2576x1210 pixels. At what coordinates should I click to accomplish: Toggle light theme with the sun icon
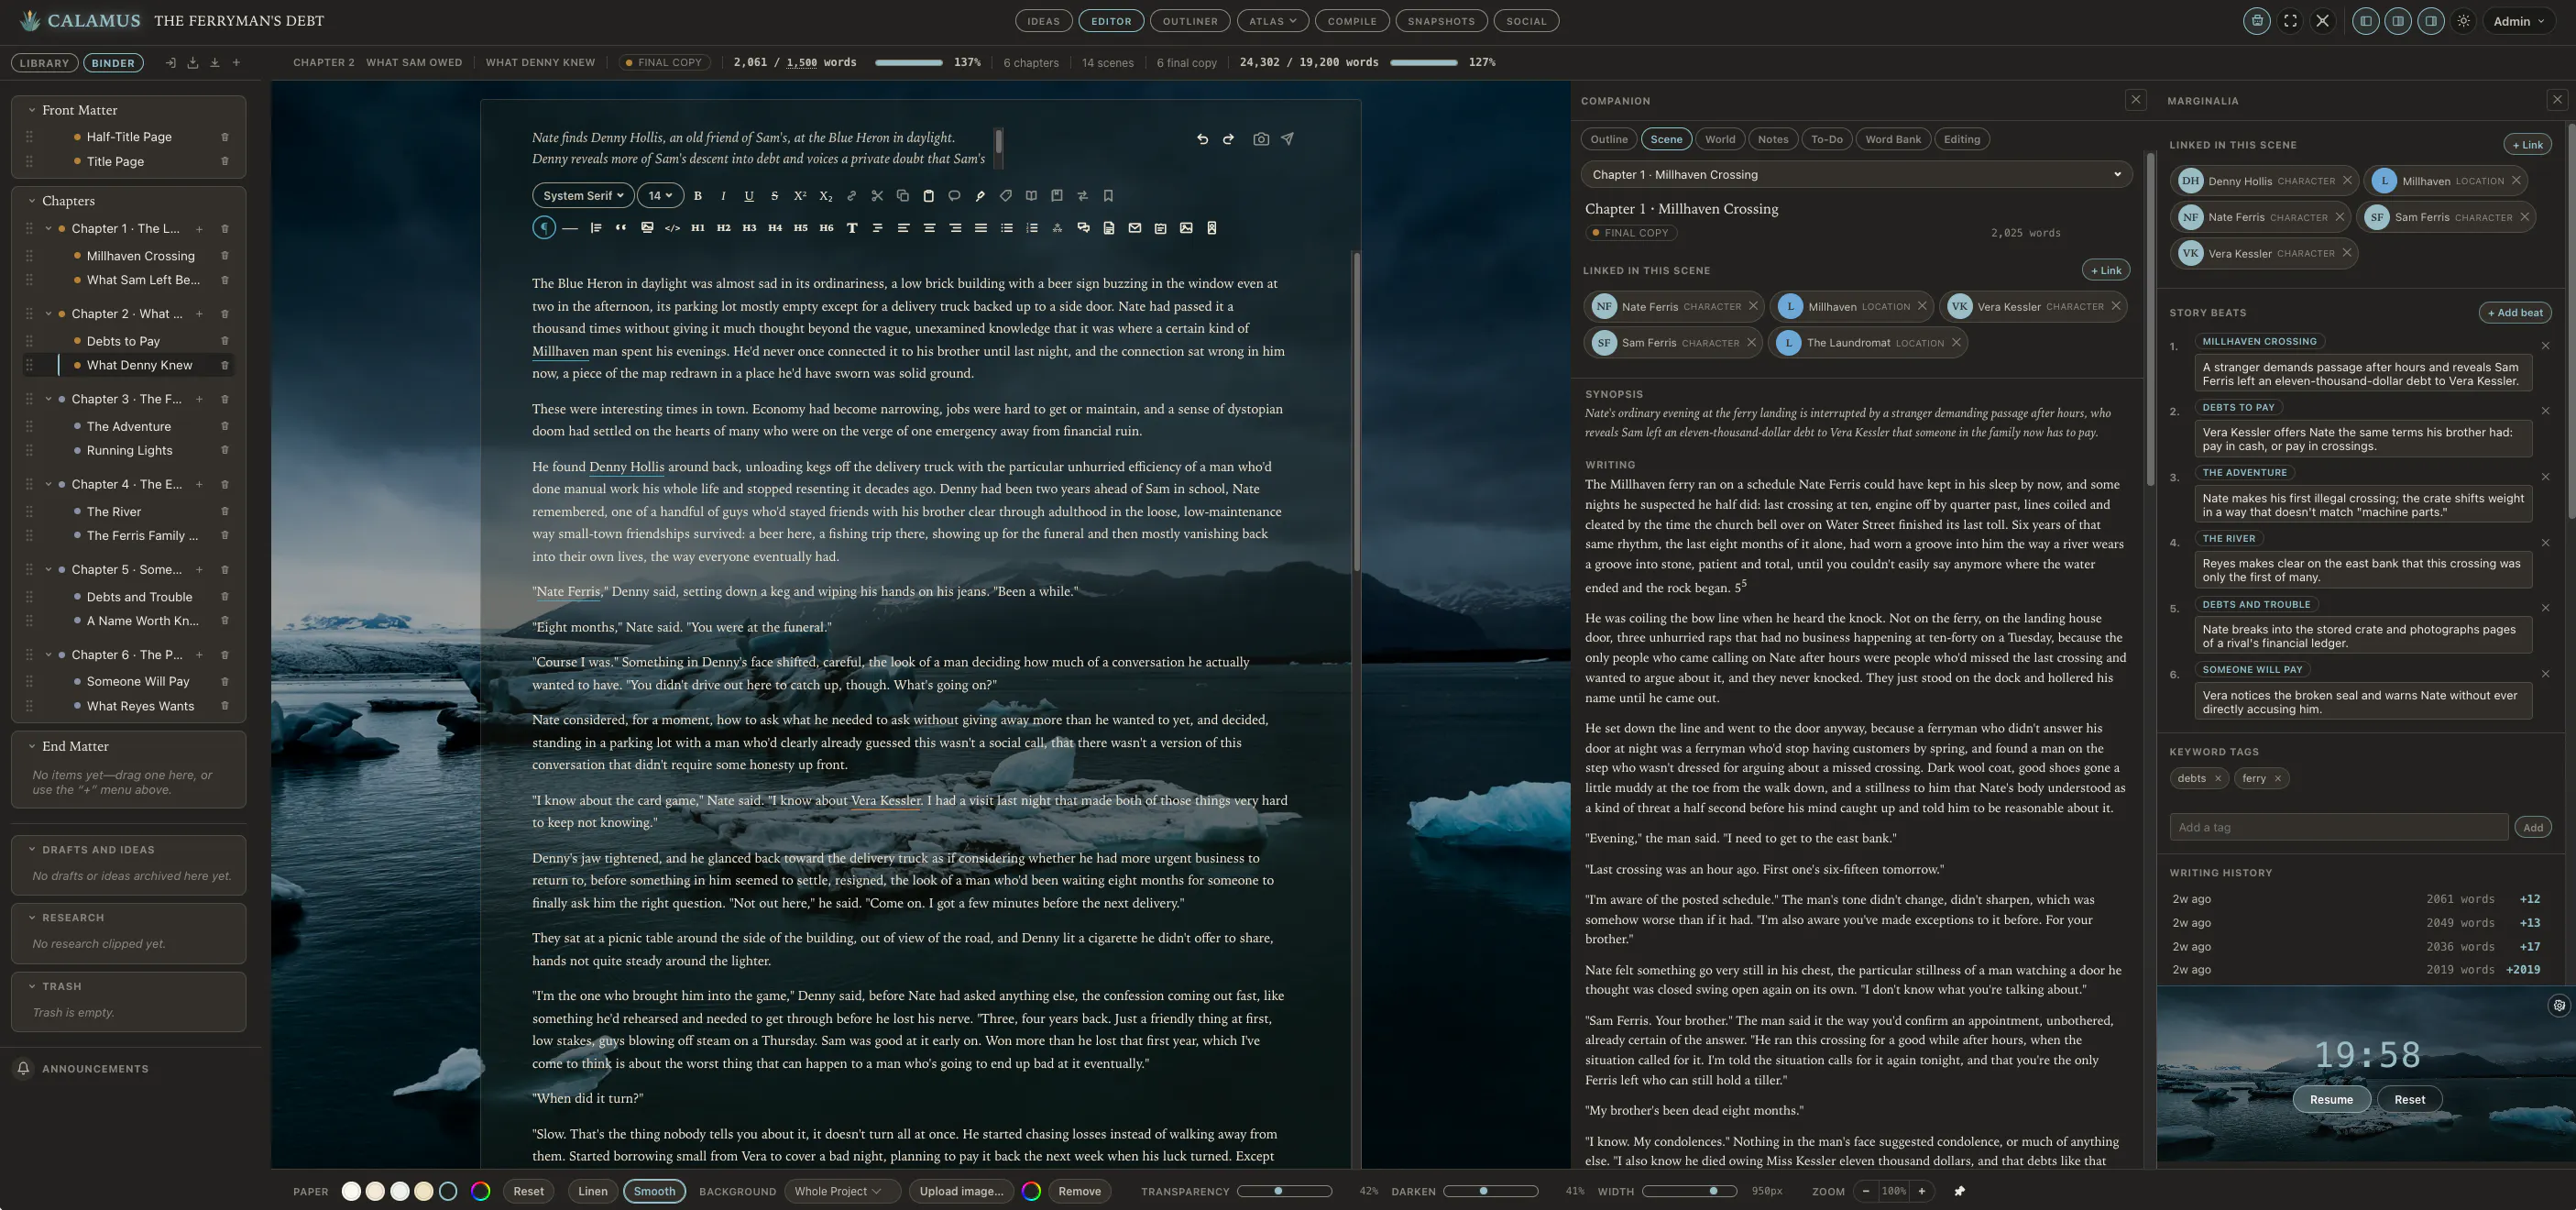[2463, 21]
